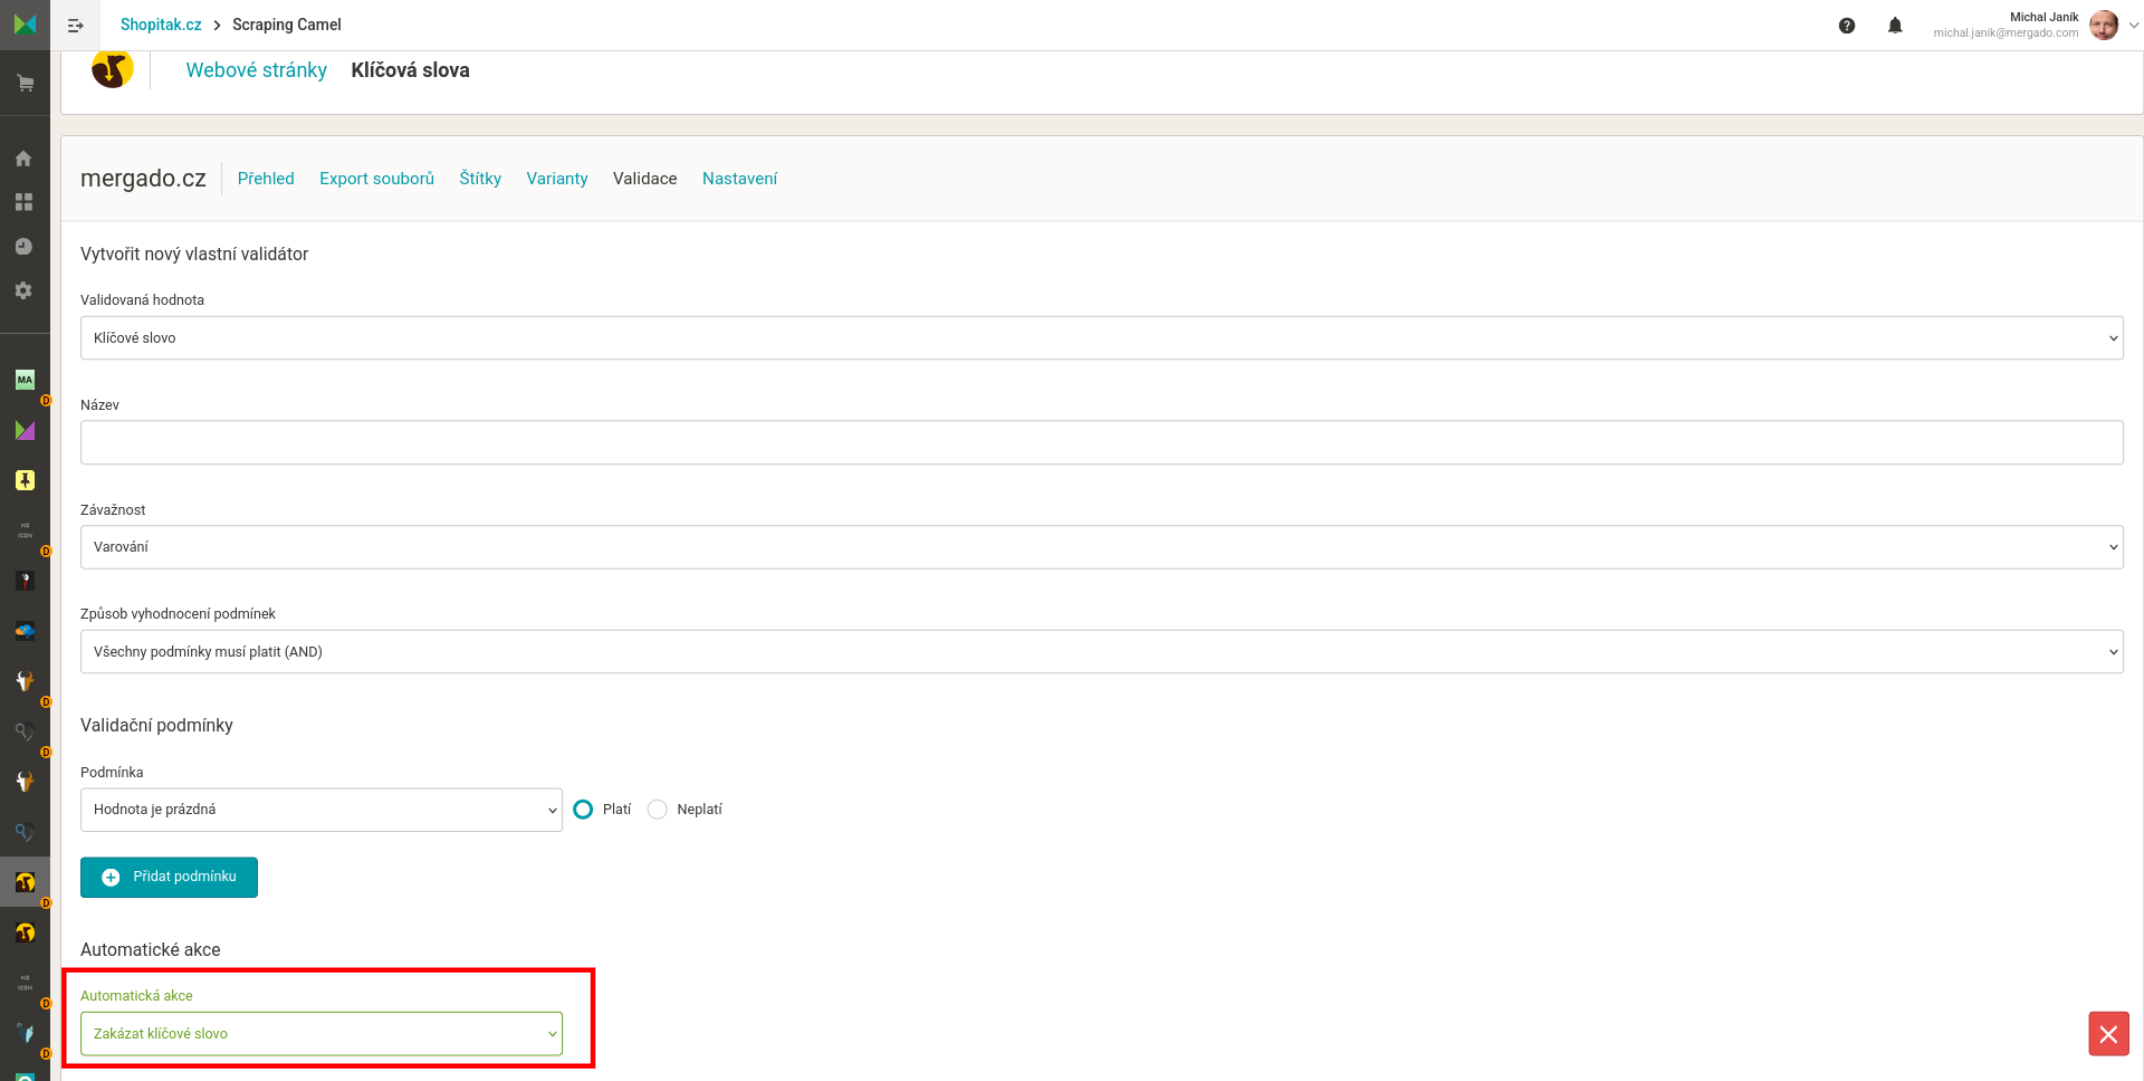Viewport: 2144px width, 1081px height.
Task: Open the help question mark icon
Action: (1846, 25)
